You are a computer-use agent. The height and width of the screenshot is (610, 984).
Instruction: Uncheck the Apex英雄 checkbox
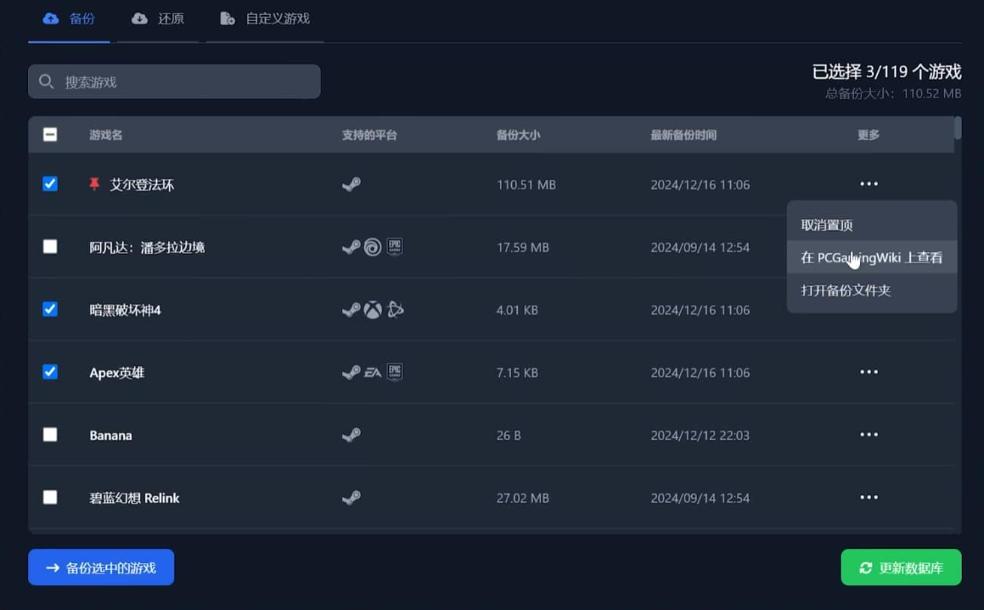click(50, 372)
